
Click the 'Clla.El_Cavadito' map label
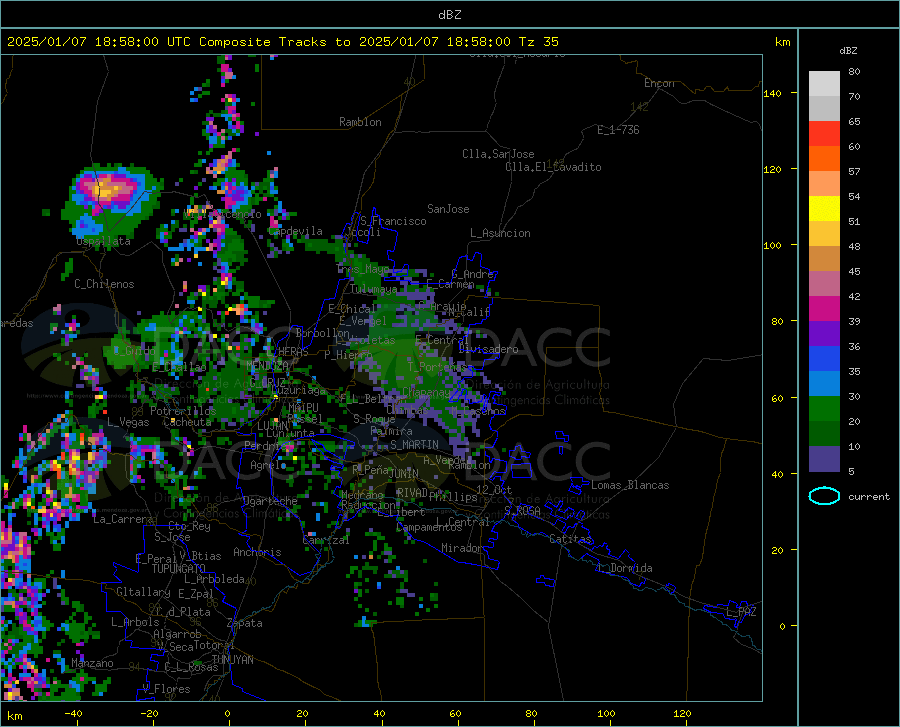pos(553,167)
